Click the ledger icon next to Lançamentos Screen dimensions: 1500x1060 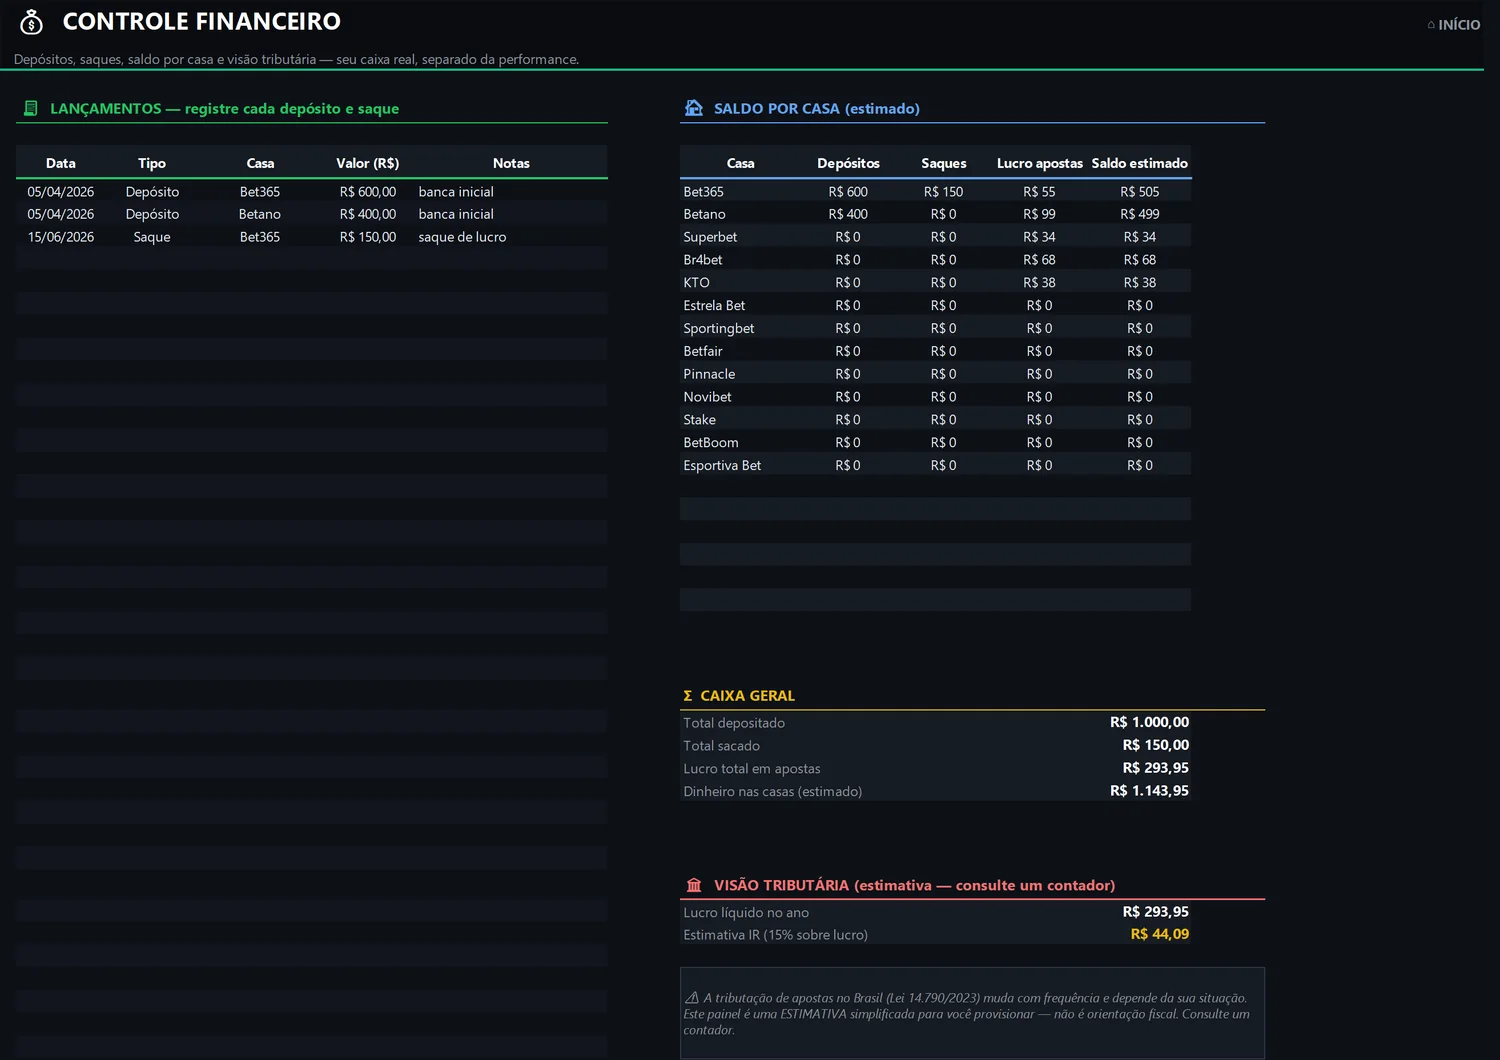click(31, 108)
